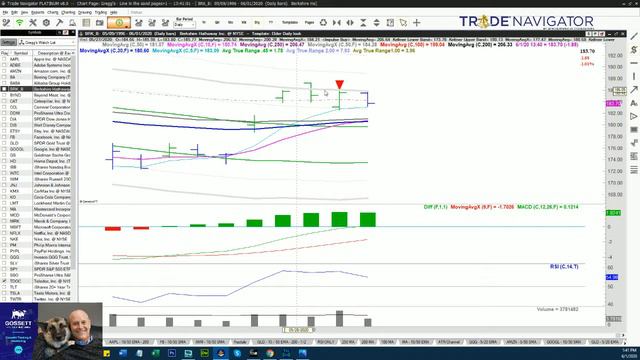Click the connection plug toolbar icon
The height and width of the screenshot is (360, 640).
click(6, 23)
